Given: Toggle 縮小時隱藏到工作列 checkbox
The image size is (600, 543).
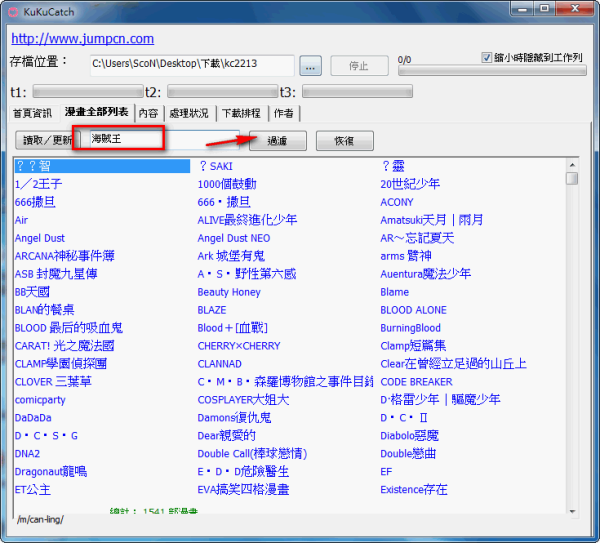Looking at the screenshot, I should (x=486, y=58).
